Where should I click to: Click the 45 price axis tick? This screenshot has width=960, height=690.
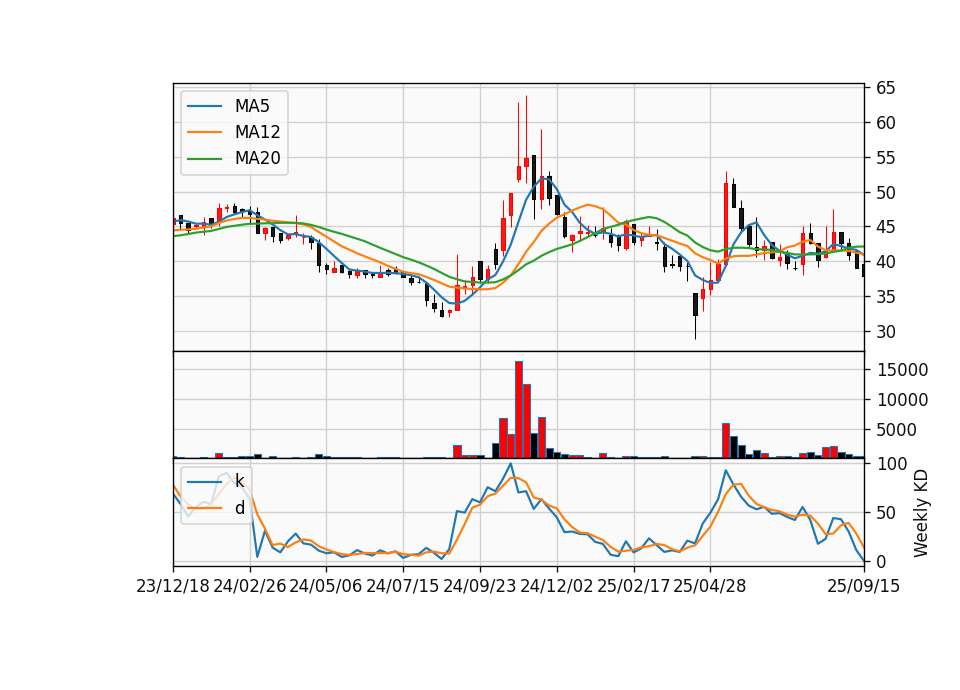click(x=885, y=227)
